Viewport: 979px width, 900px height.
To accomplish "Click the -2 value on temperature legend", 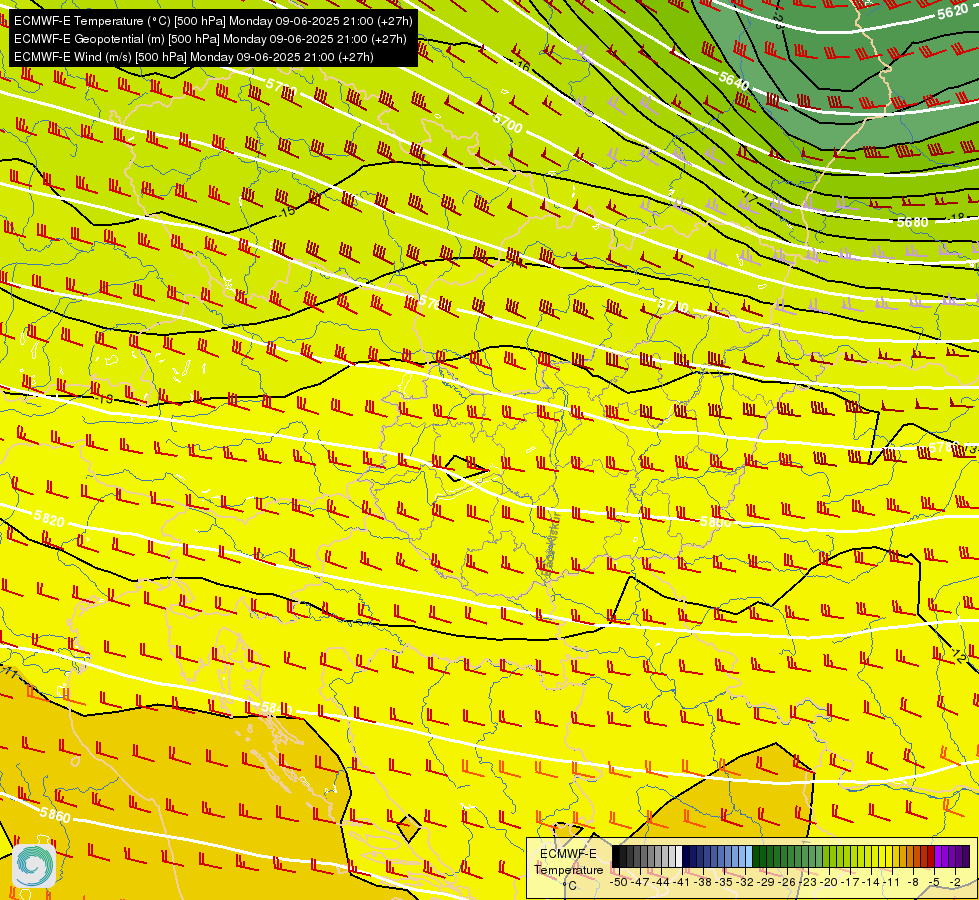I will pyautogui.click(x=955, y=882).
